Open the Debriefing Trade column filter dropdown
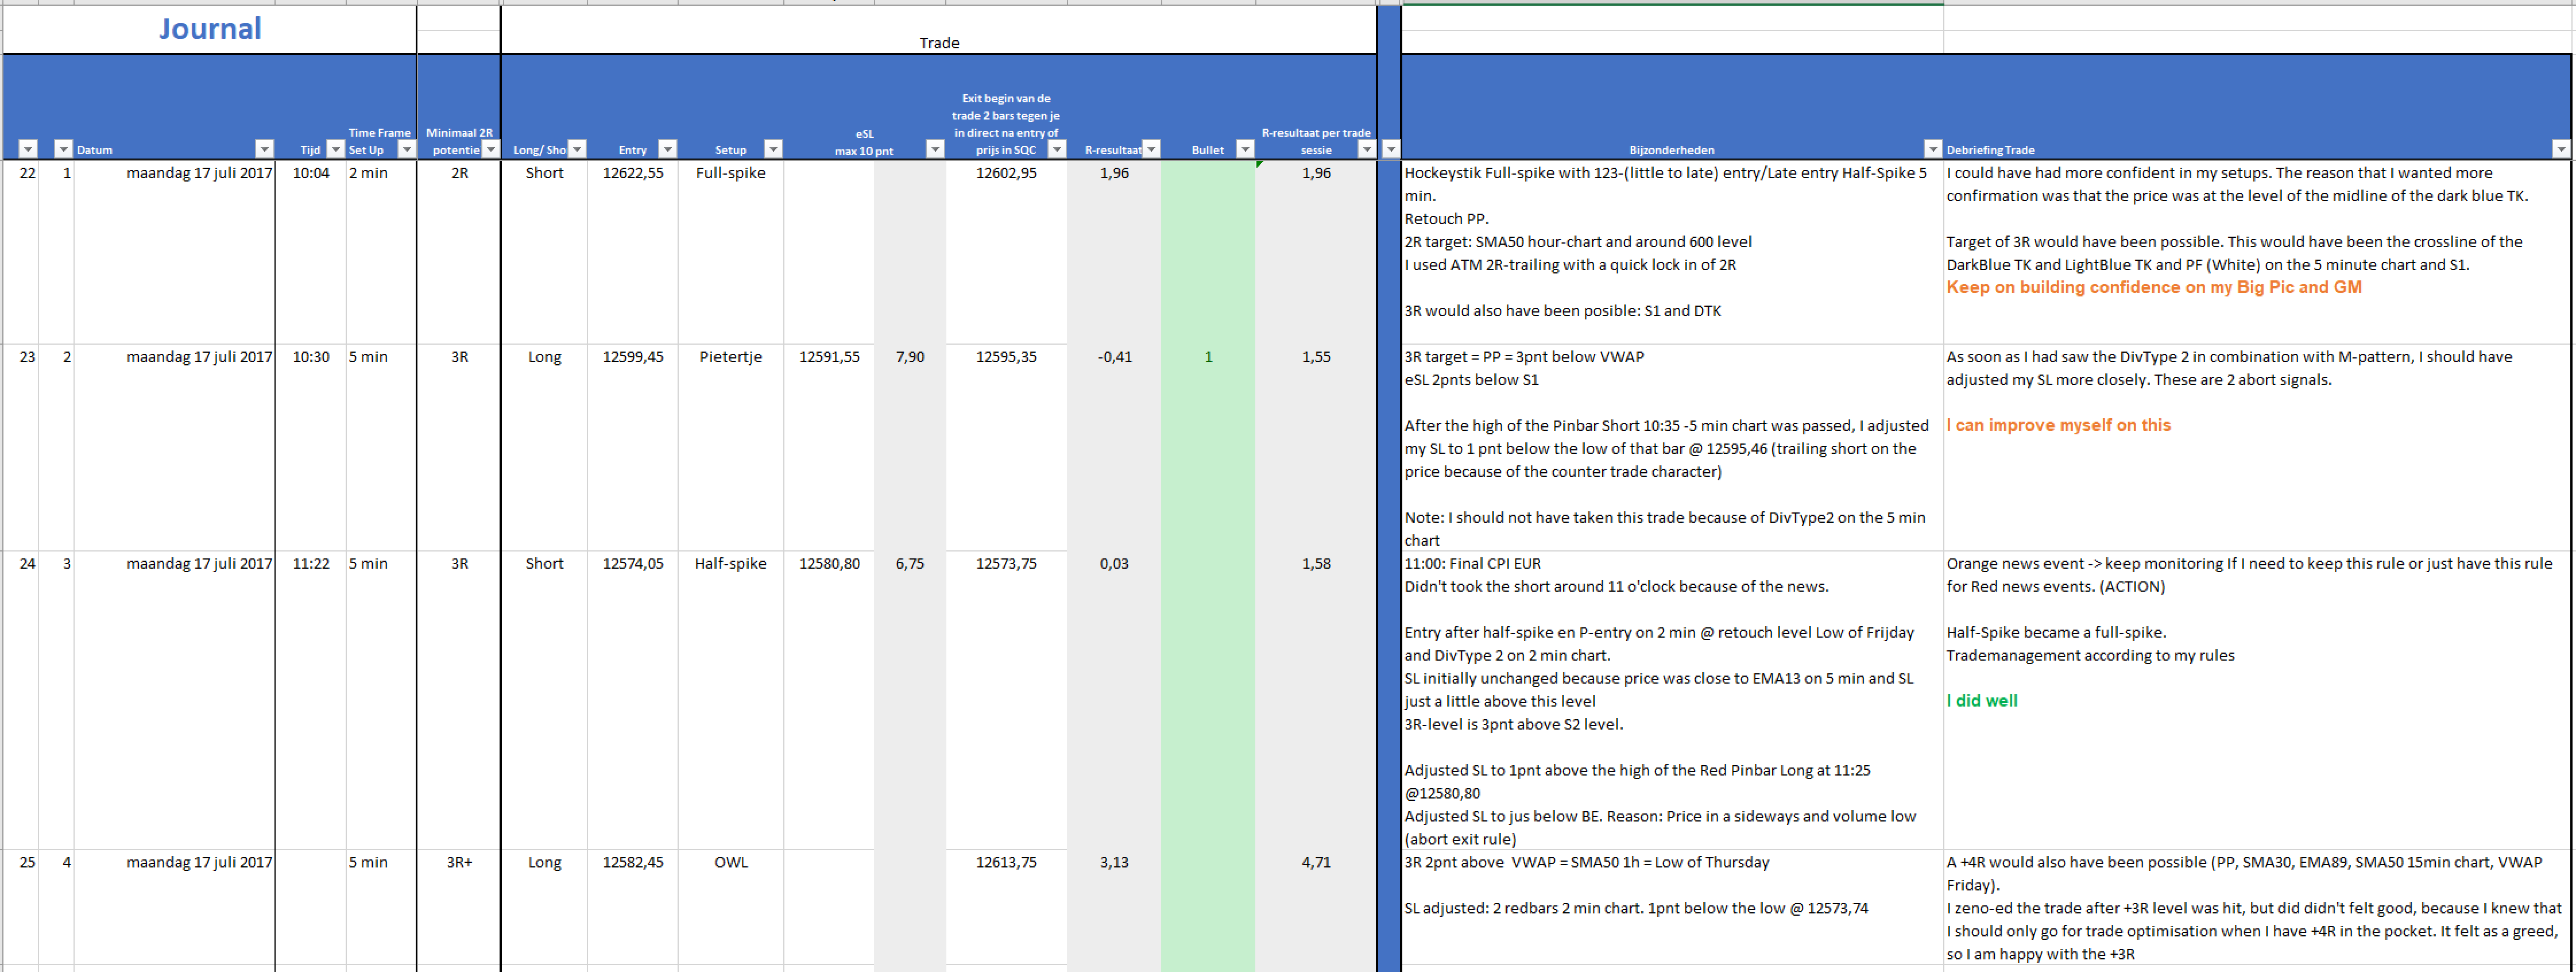The image size is (2576, 972). click(x=2561, y=149)
